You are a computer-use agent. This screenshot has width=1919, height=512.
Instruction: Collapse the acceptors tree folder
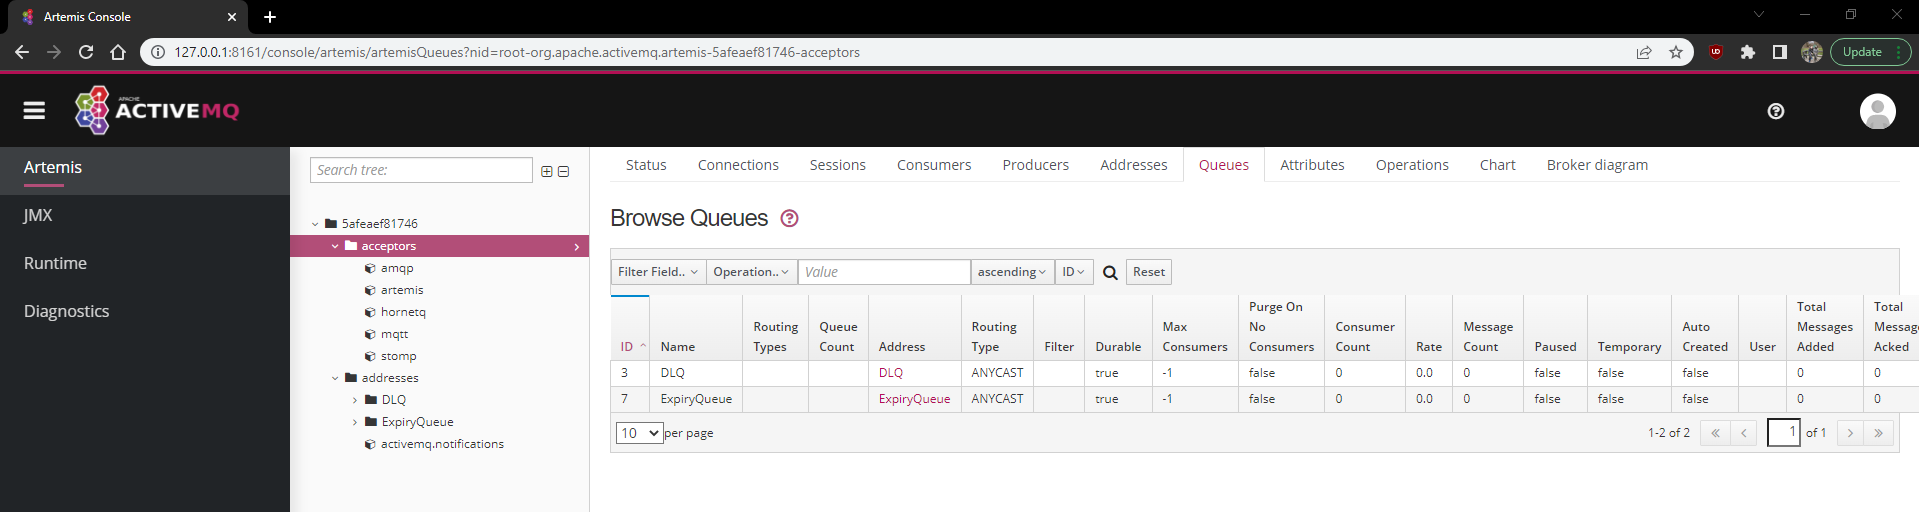[335, 246]
